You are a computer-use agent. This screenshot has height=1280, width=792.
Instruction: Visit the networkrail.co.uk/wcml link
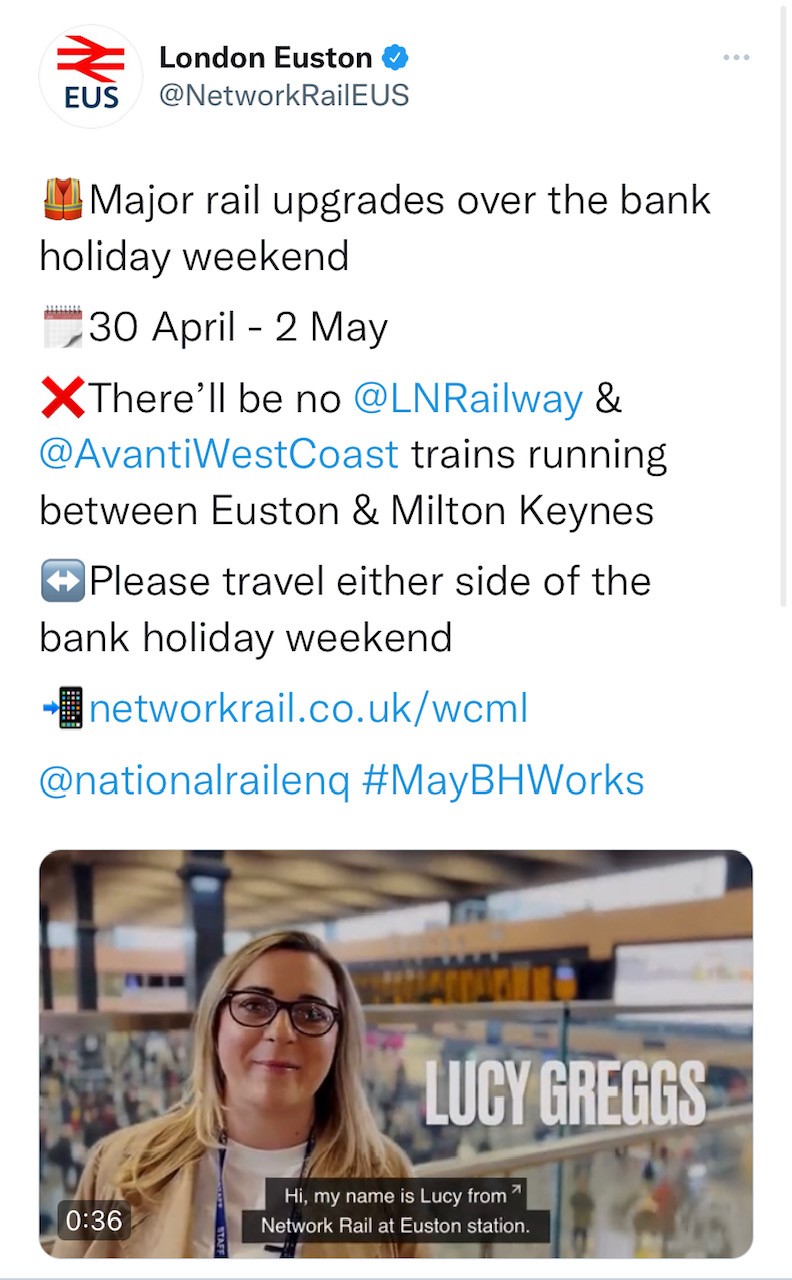[x=308, y=709]
